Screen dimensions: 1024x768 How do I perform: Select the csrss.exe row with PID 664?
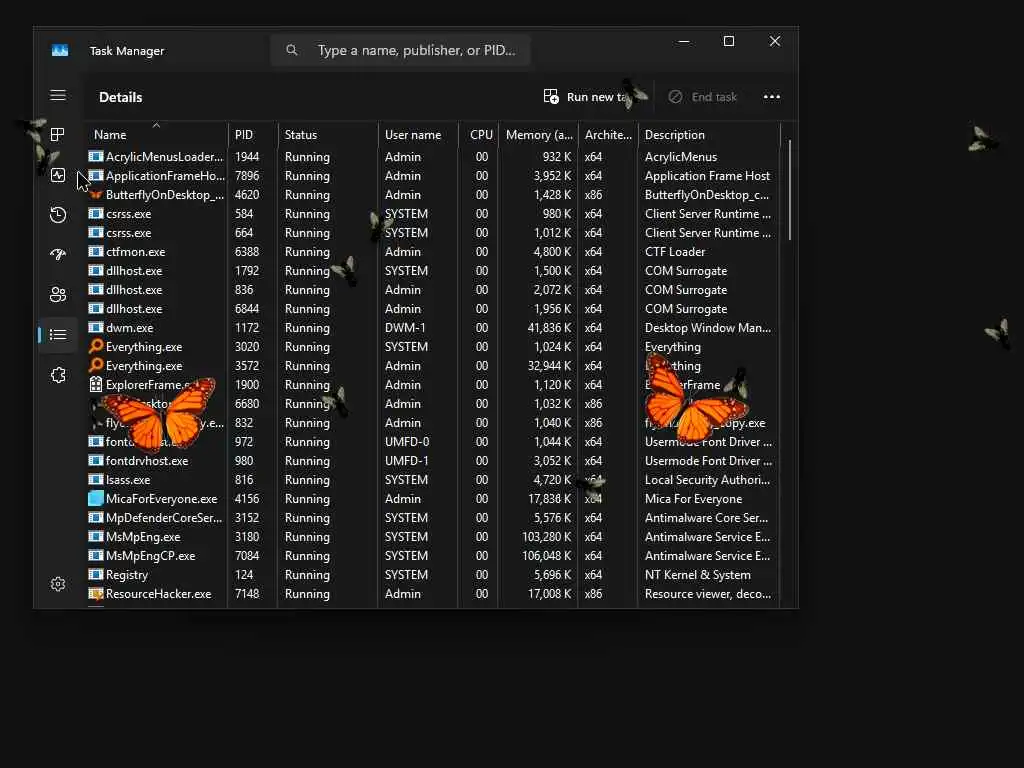click(x=432, y=232)
